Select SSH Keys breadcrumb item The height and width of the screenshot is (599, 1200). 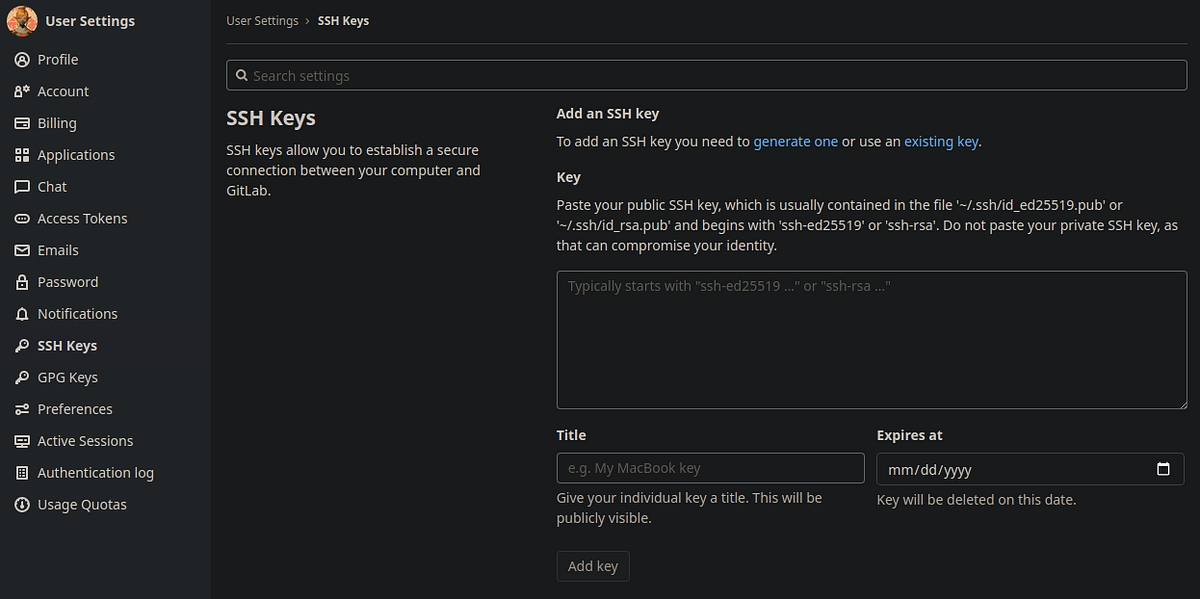click(343, 19)
